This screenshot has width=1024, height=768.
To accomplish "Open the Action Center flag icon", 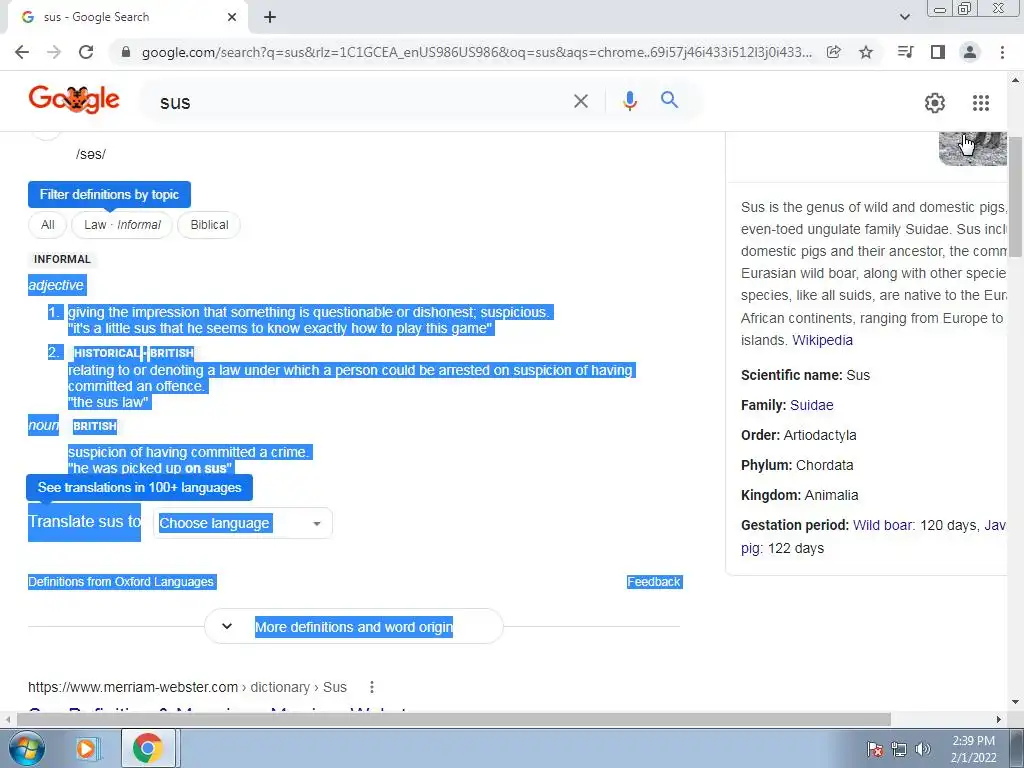I will click(x=874, y=749).
